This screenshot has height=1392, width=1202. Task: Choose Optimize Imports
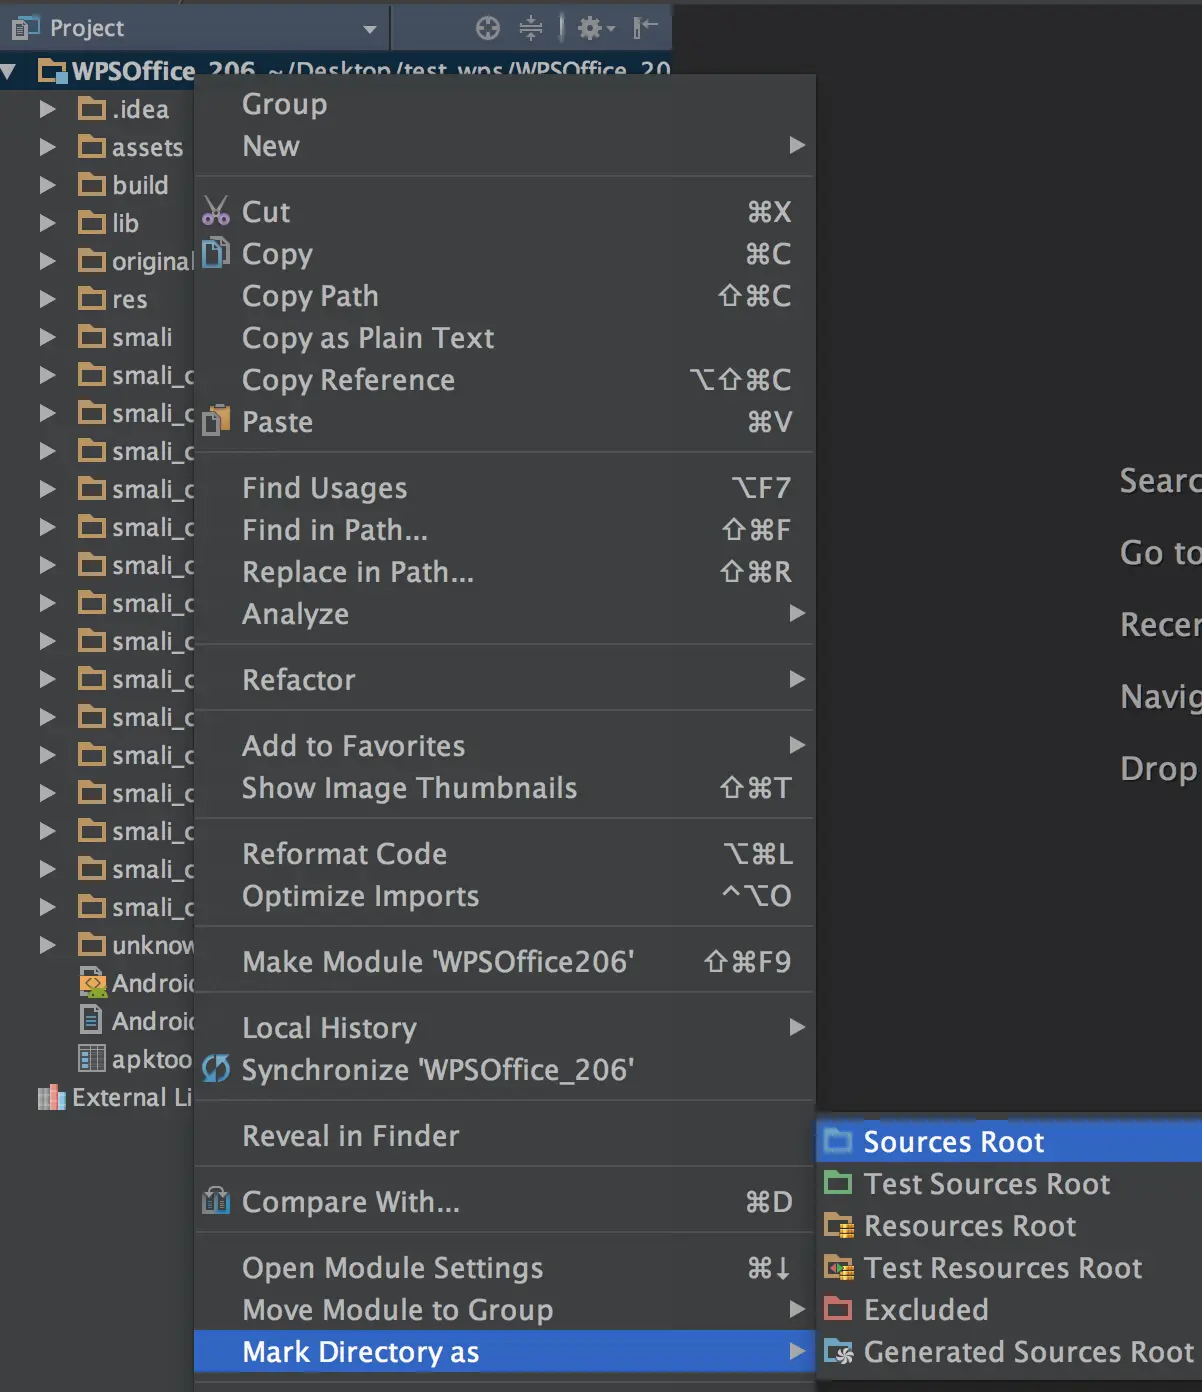click(x=504, y=896)
